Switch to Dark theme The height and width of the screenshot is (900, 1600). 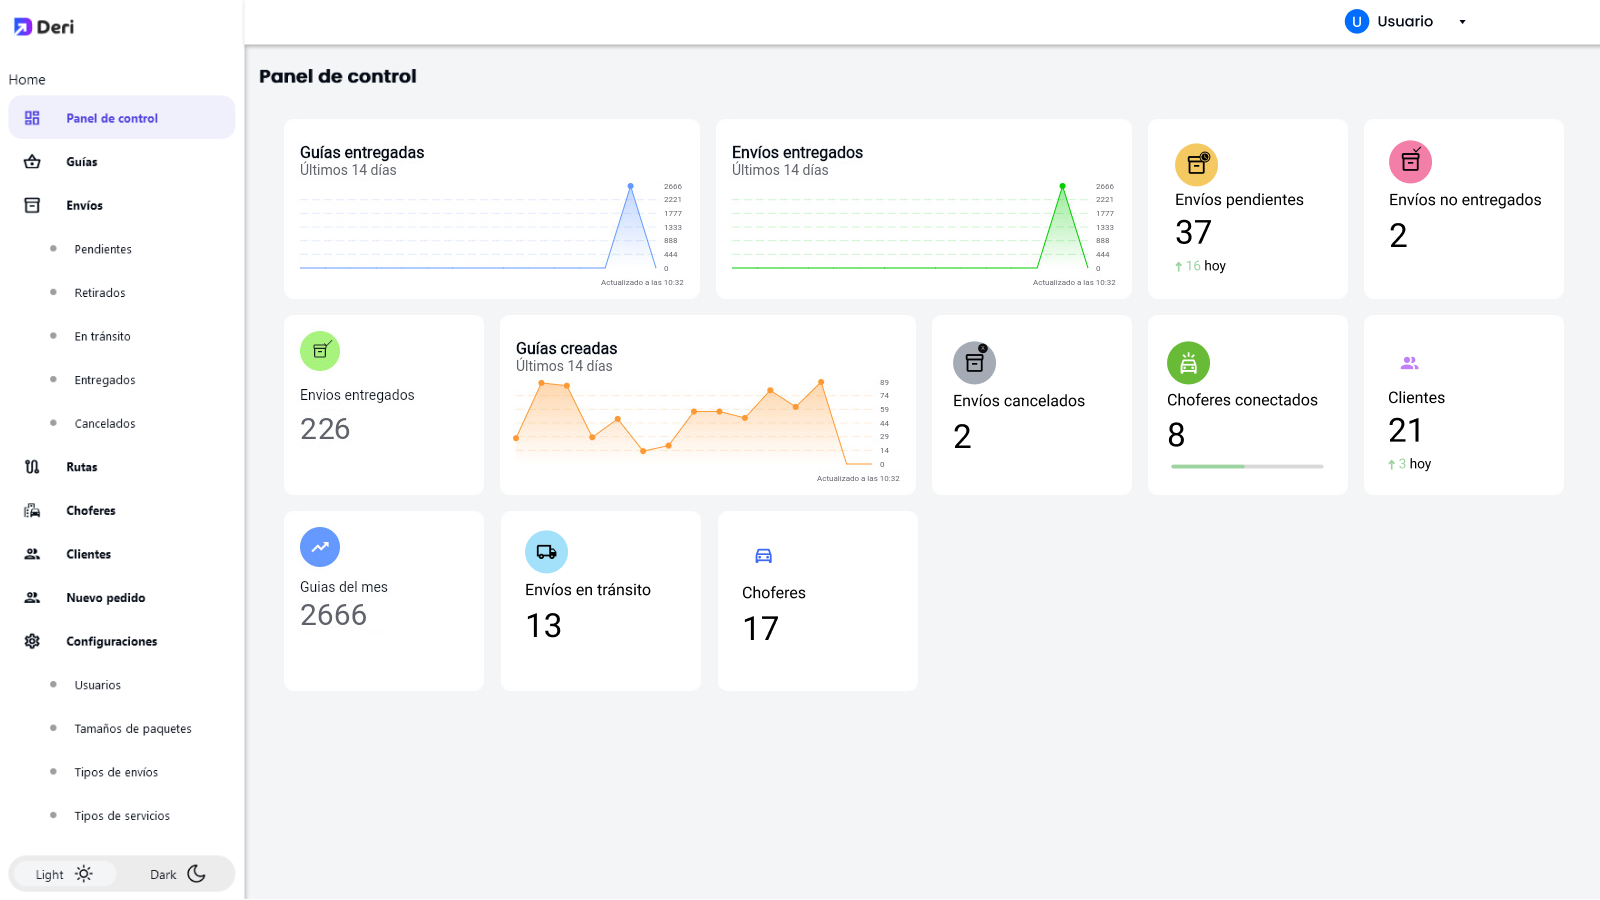coord(176,874)
